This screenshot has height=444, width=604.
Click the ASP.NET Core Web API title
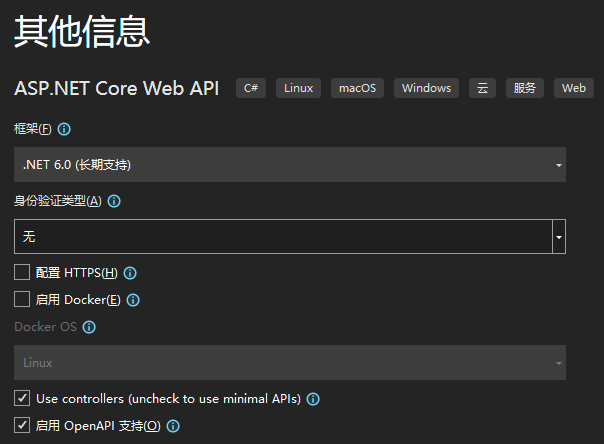(x=116, y=88)
